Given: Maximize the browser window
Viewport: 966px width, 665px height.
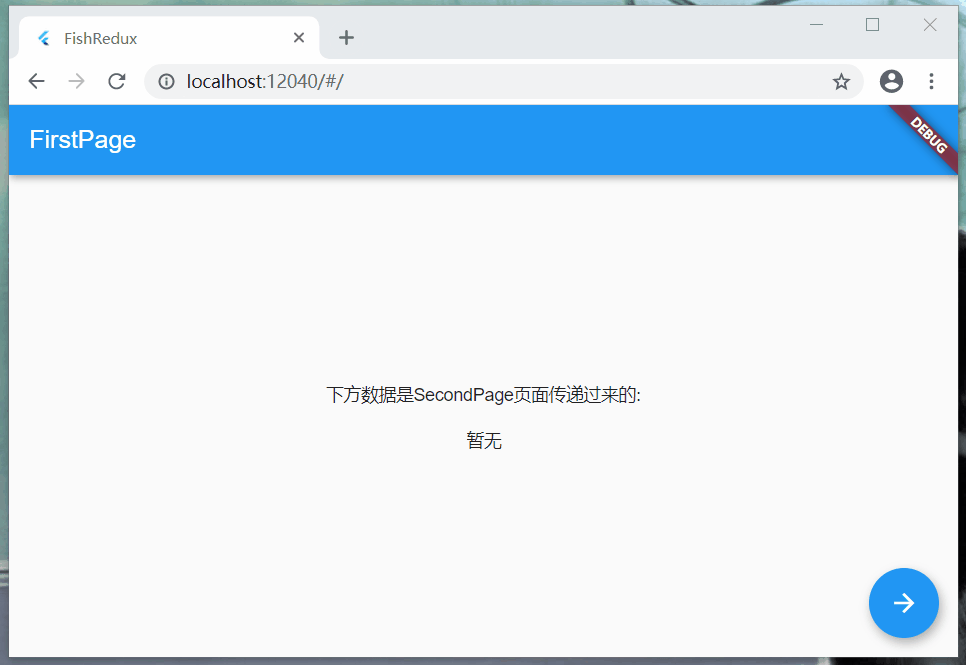Looking at the screenshot, I should point(872,24).
